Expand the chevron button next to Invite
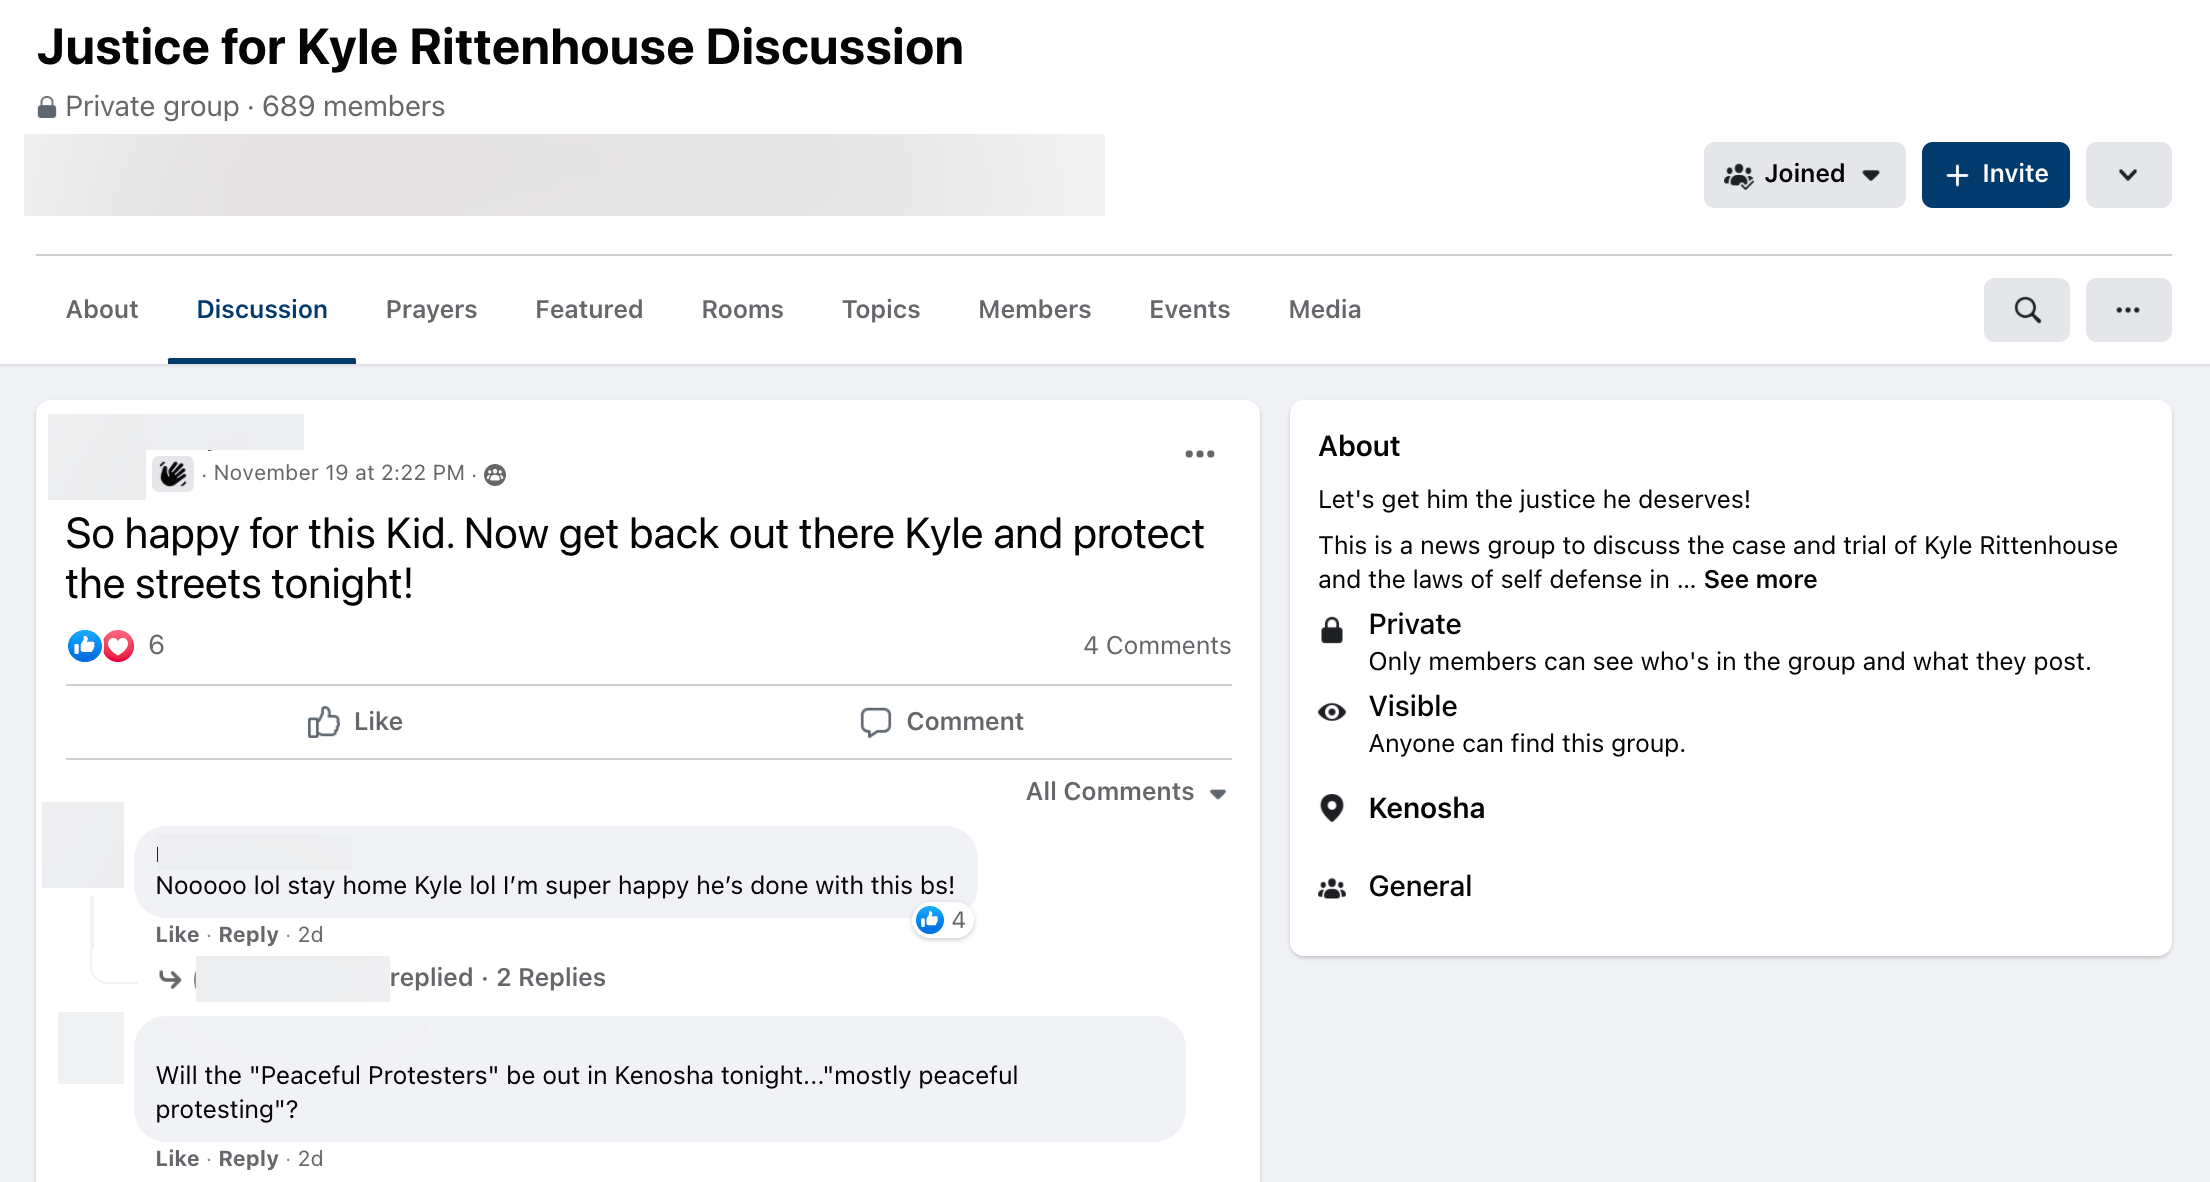This screenshot has height=1182, width=2210. [2127, 175]
